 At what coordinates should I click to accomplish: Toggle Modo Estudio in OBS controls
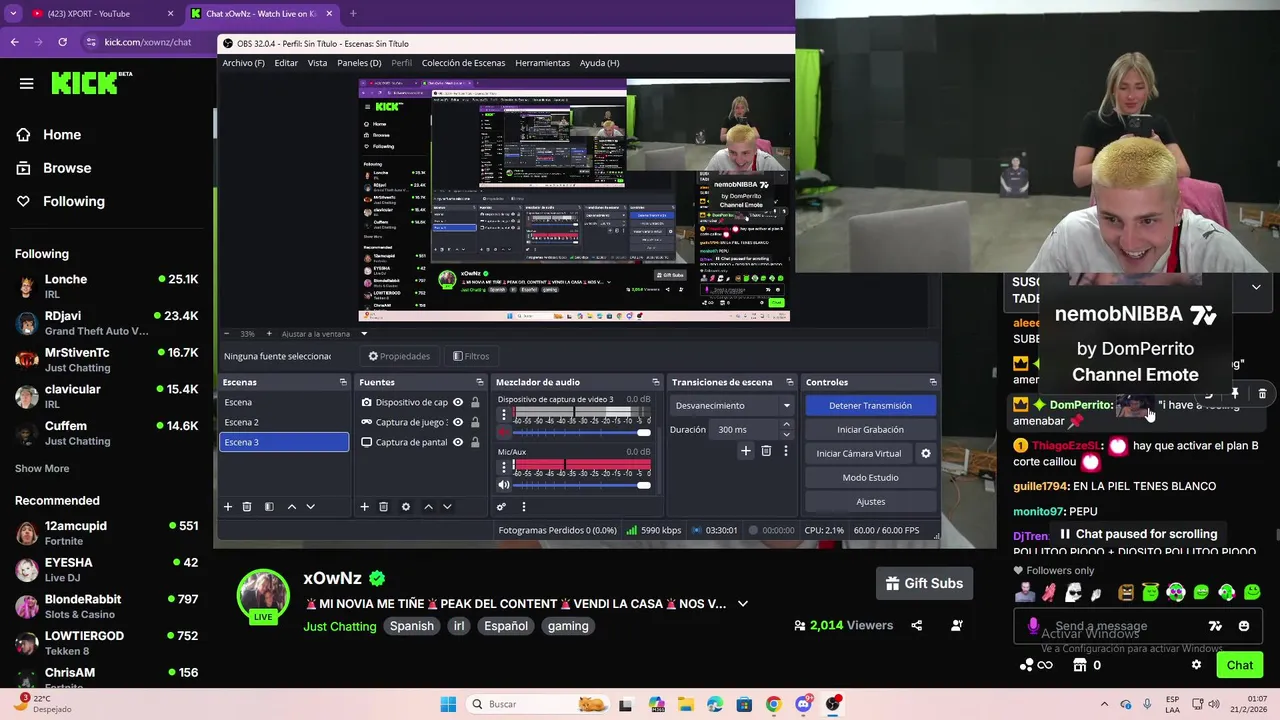870,477
